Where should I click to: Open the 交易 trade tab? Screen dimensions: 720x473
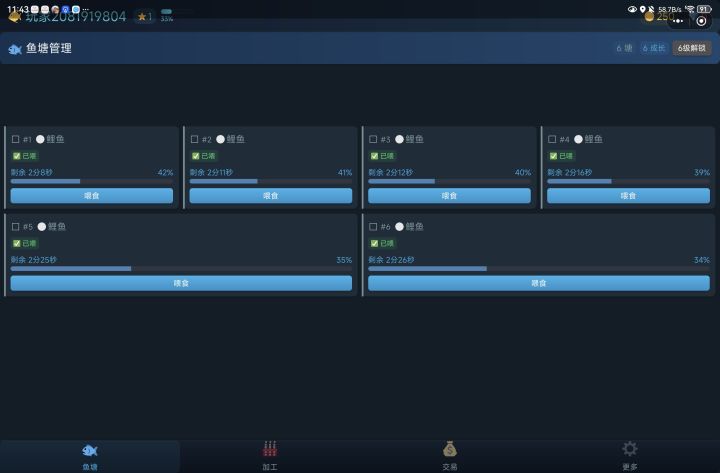[450, 457]
